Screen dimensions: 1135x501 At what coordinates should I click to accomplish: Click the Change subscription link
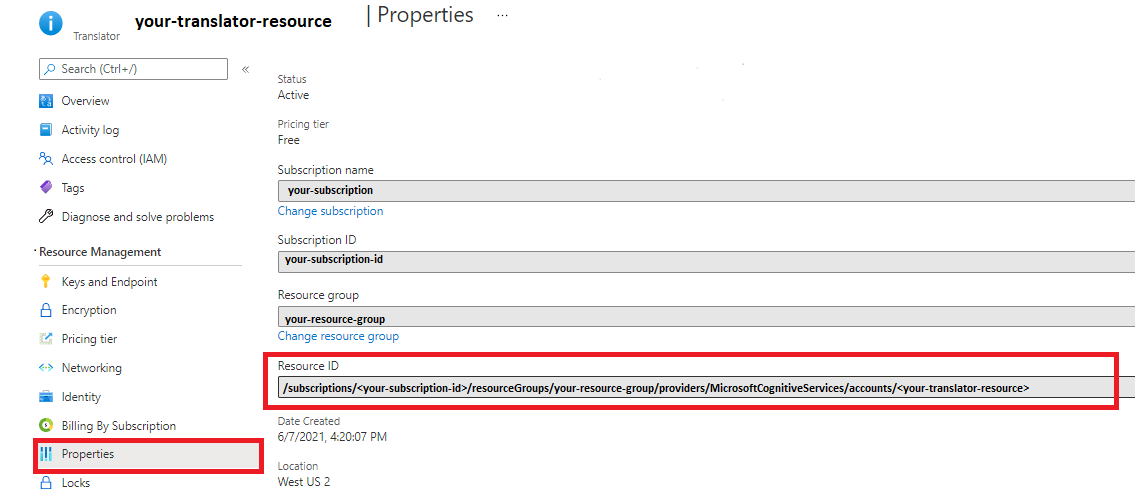[330, 211]
